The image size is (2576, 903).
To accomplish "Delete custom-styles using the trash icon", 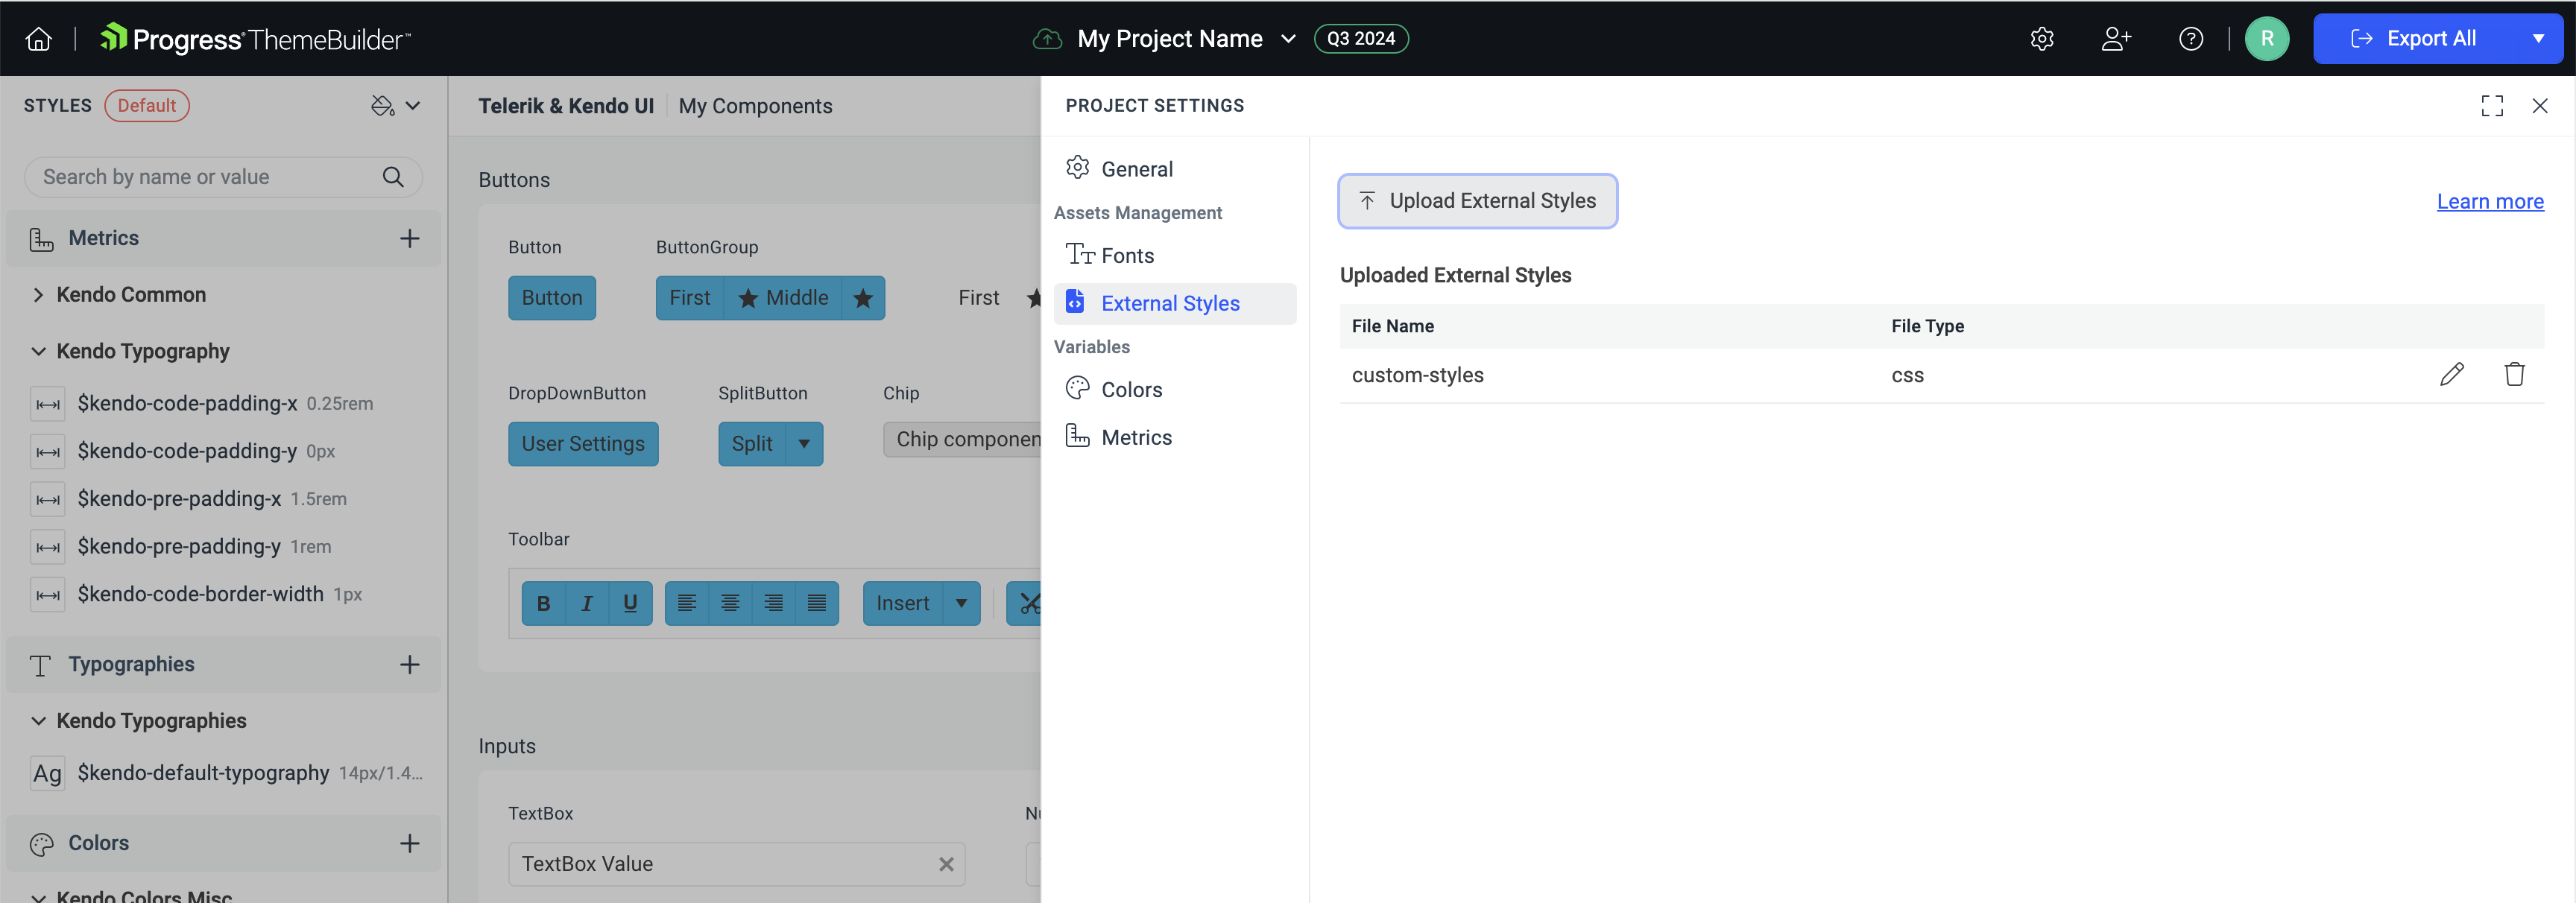I will point(2515,375).
